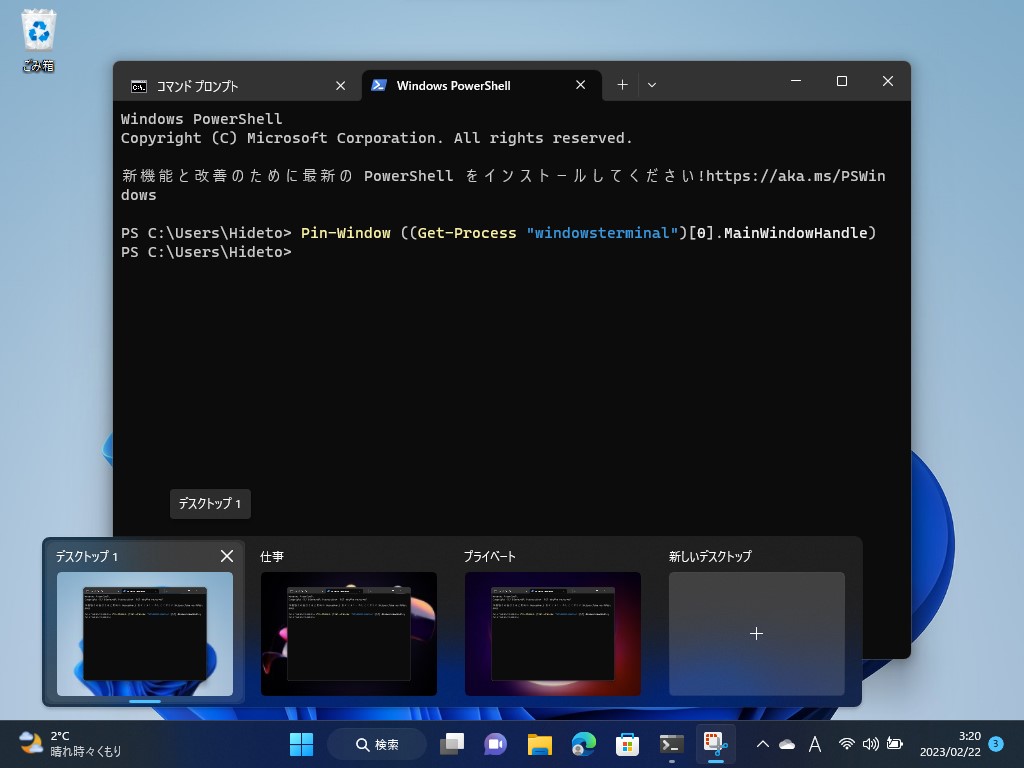Click the command prompt icon on コマンドプロンプト tab
Image resolution: width=1024 pixels, height=768 pixels.
tap(140, 86)
